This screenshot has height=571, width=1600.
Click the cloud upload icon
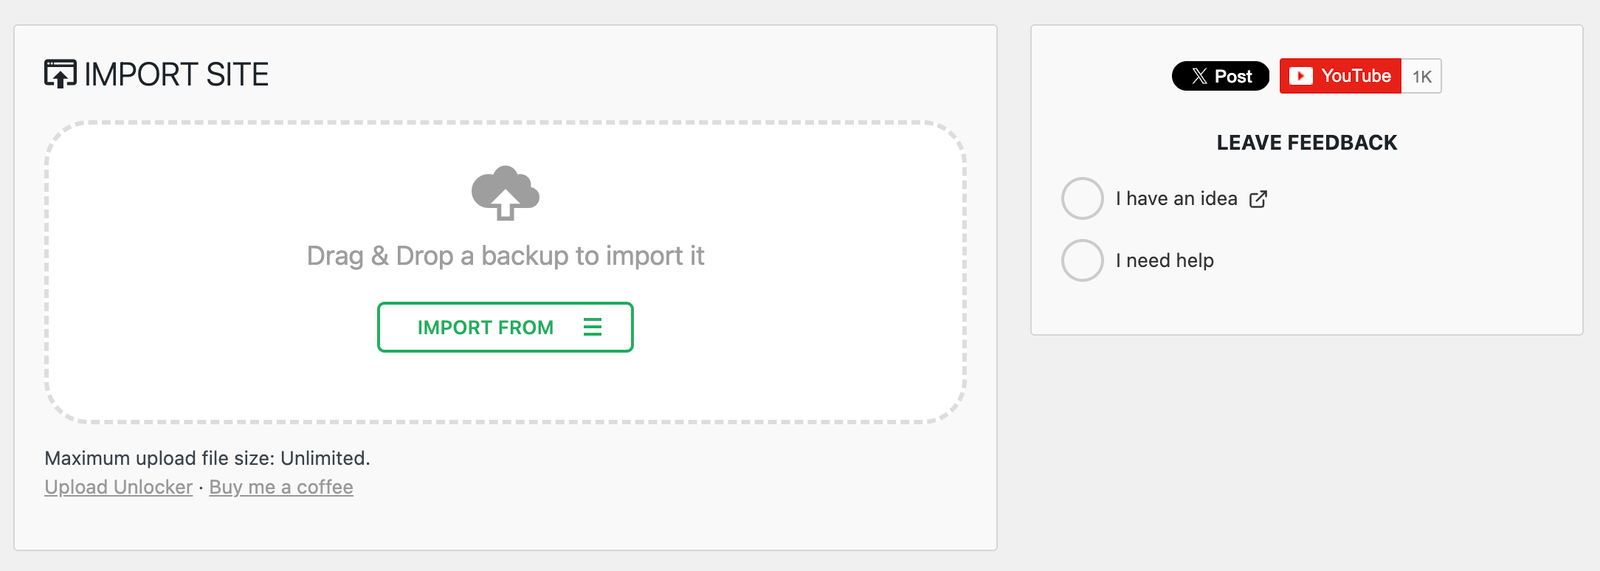(505, 192)
